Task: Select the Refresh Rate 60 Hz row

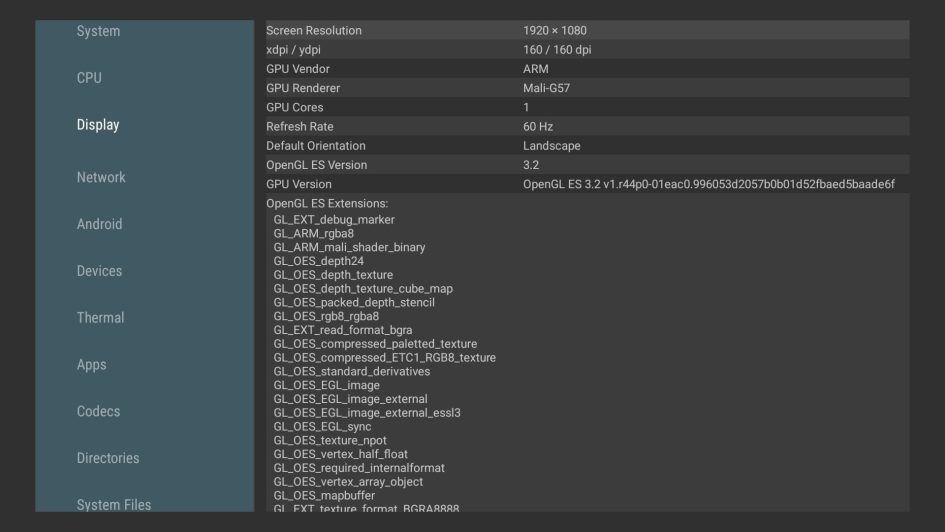Action: tap(588, 127)
